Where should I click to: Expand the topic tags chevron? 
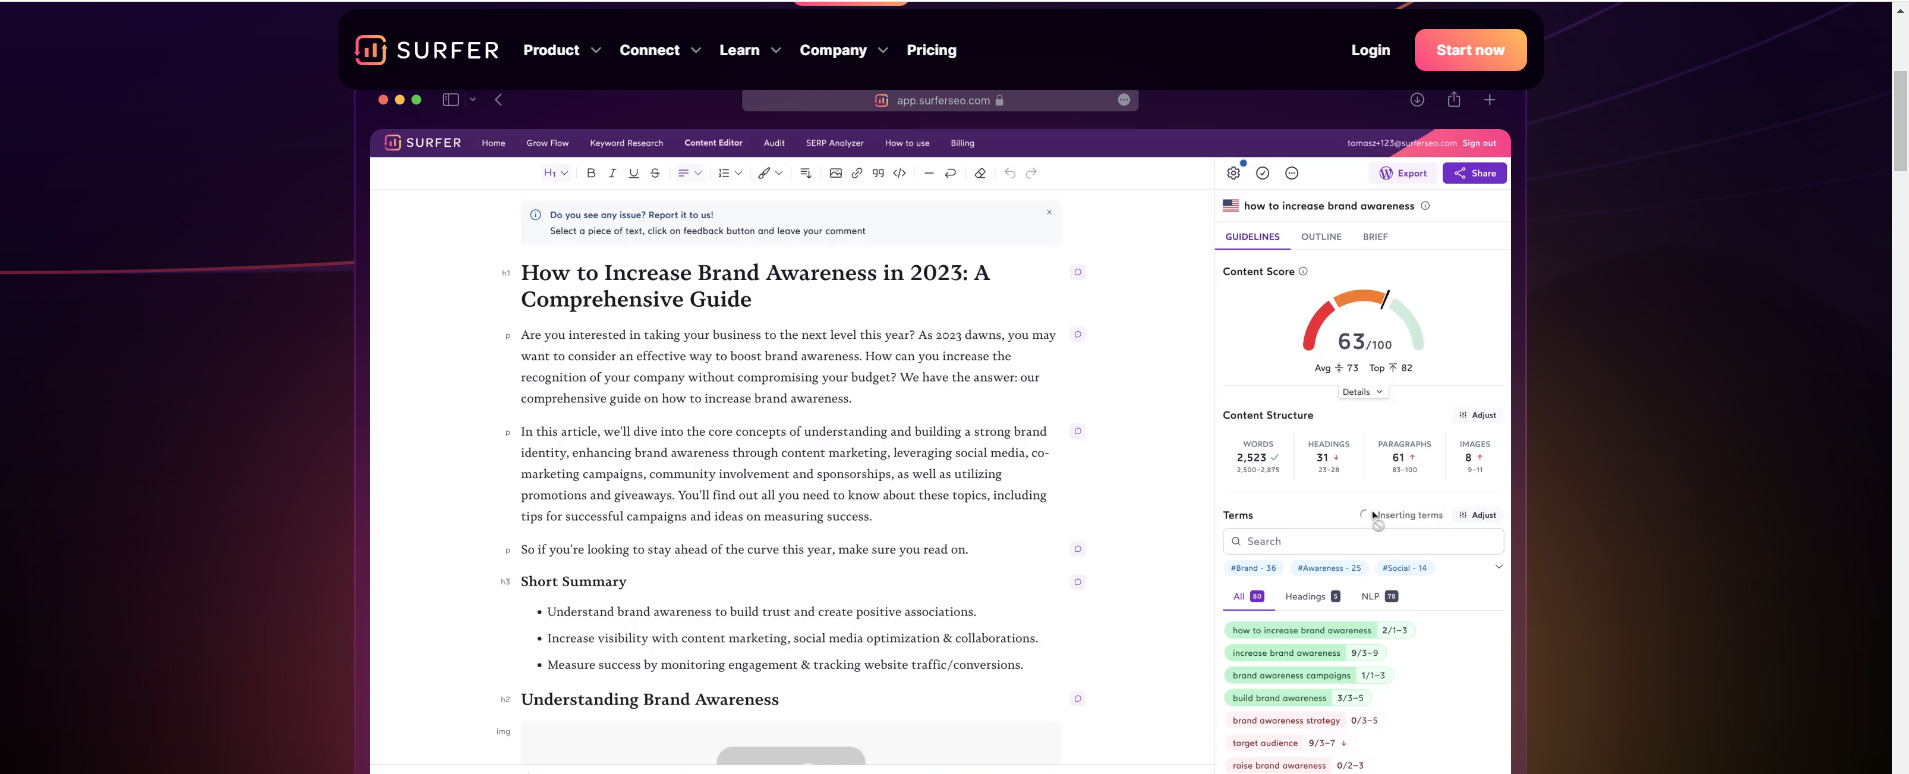pyautogui.click(x=1499, y=567)
